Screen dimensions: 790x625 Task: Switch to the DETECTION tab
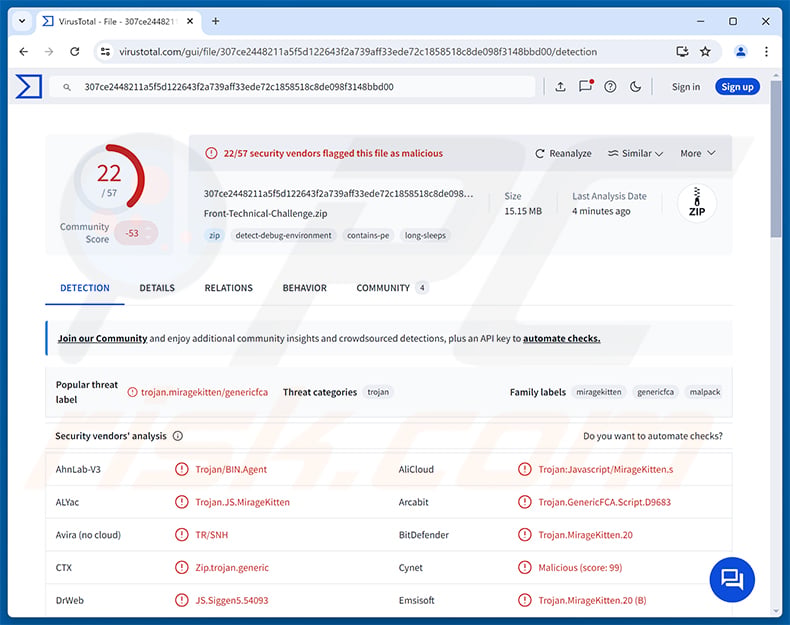(x=85, y=288)
